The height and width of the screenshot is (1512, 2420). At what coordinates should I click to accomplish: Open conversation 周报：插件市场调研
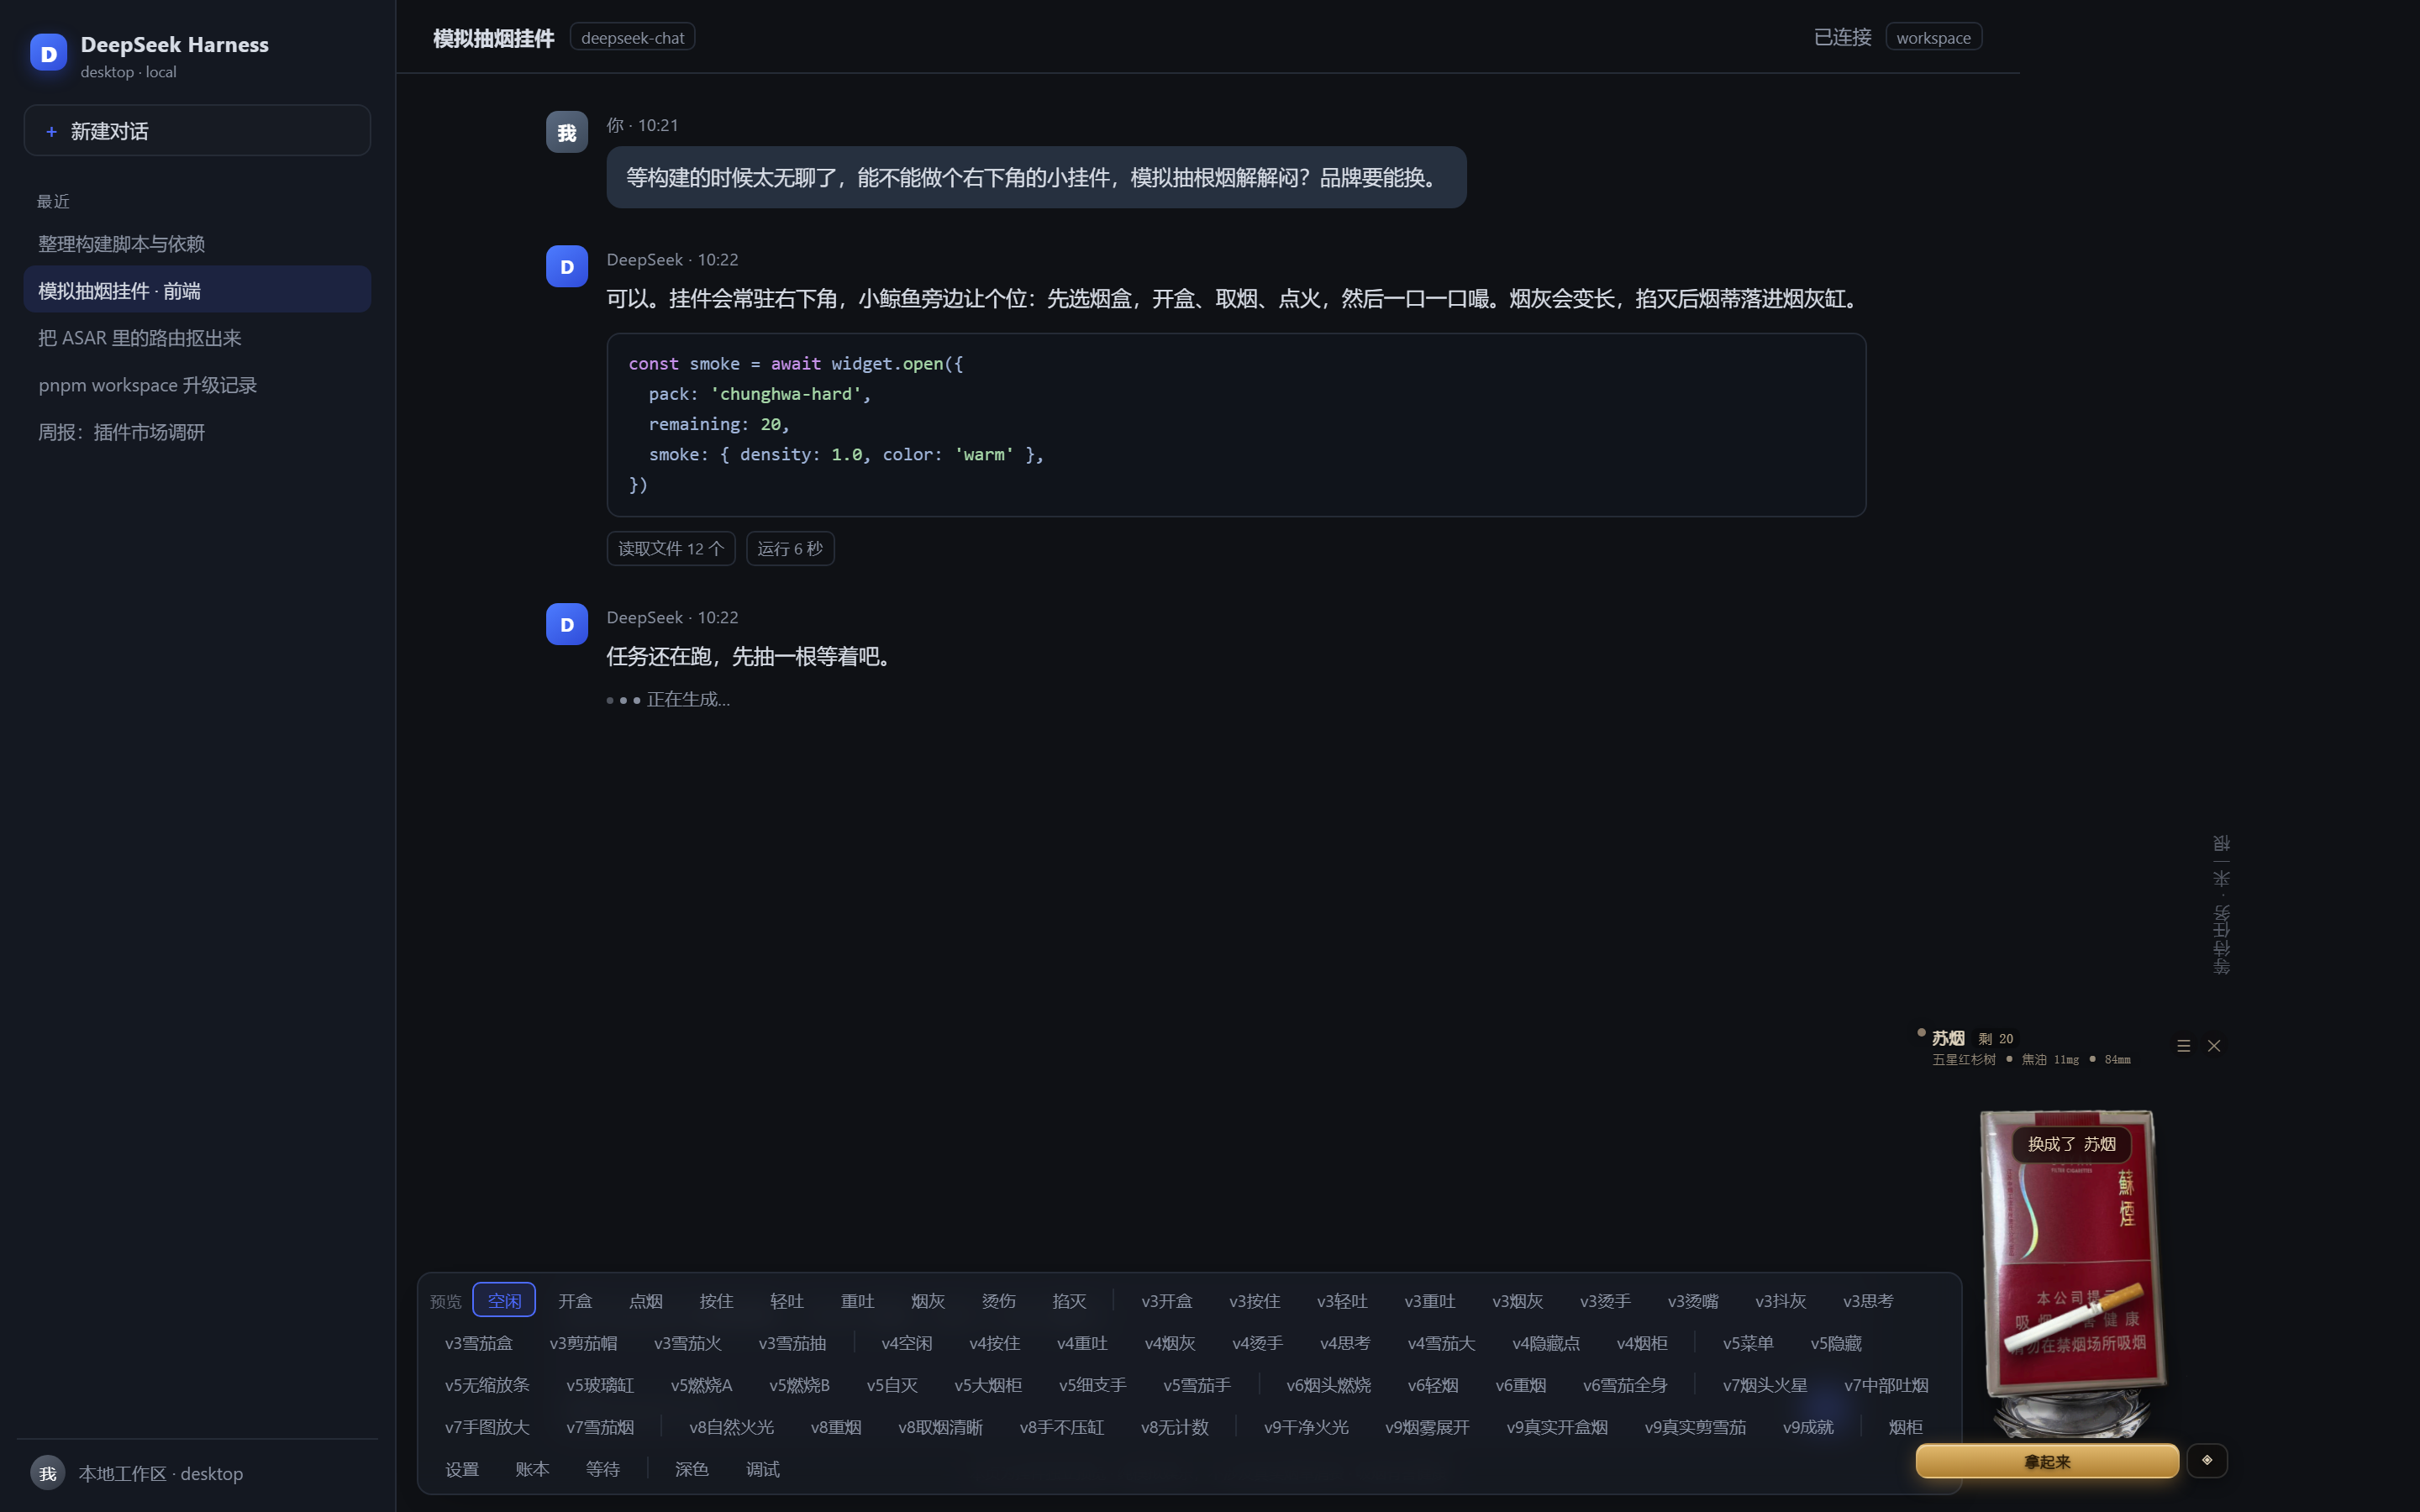tap(197, 432)
